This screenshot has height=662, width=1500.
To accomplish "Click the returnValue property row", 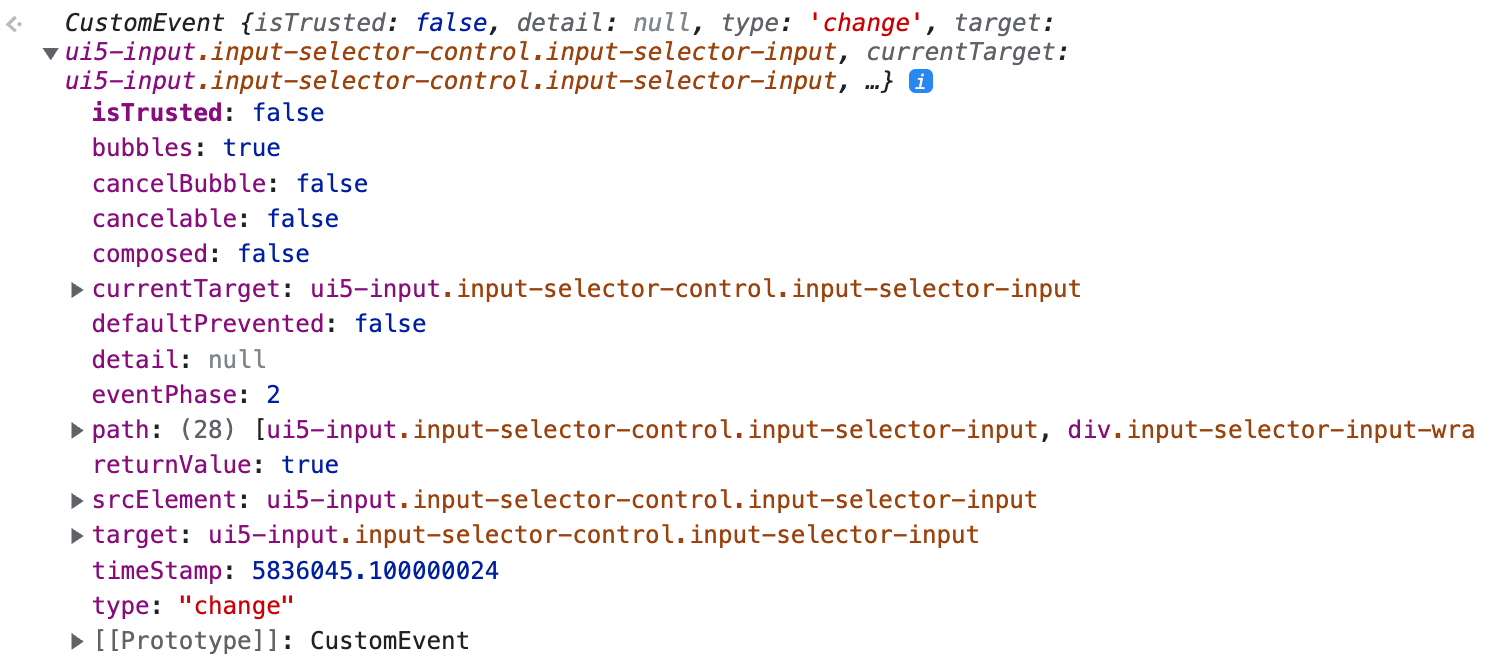I will [x=200, y=464].
